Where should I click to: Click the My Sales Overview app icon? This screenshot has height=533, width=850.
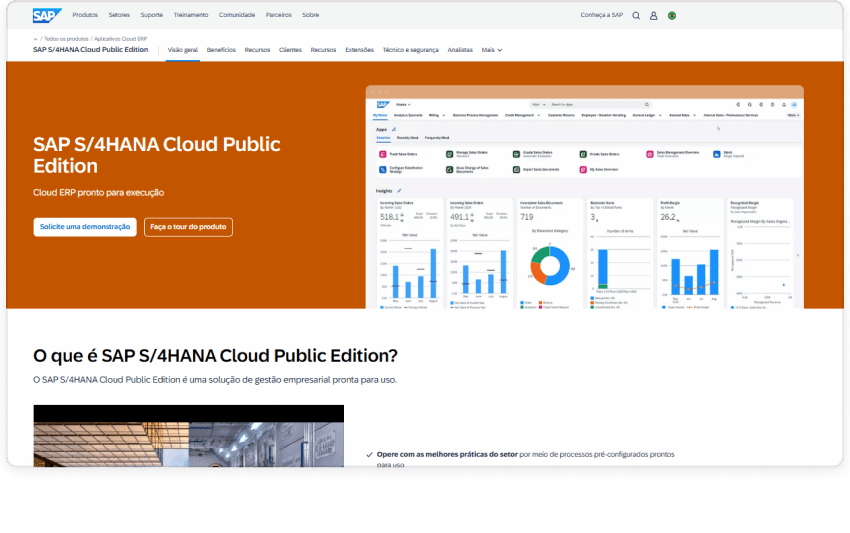click(x=583, y=170)
